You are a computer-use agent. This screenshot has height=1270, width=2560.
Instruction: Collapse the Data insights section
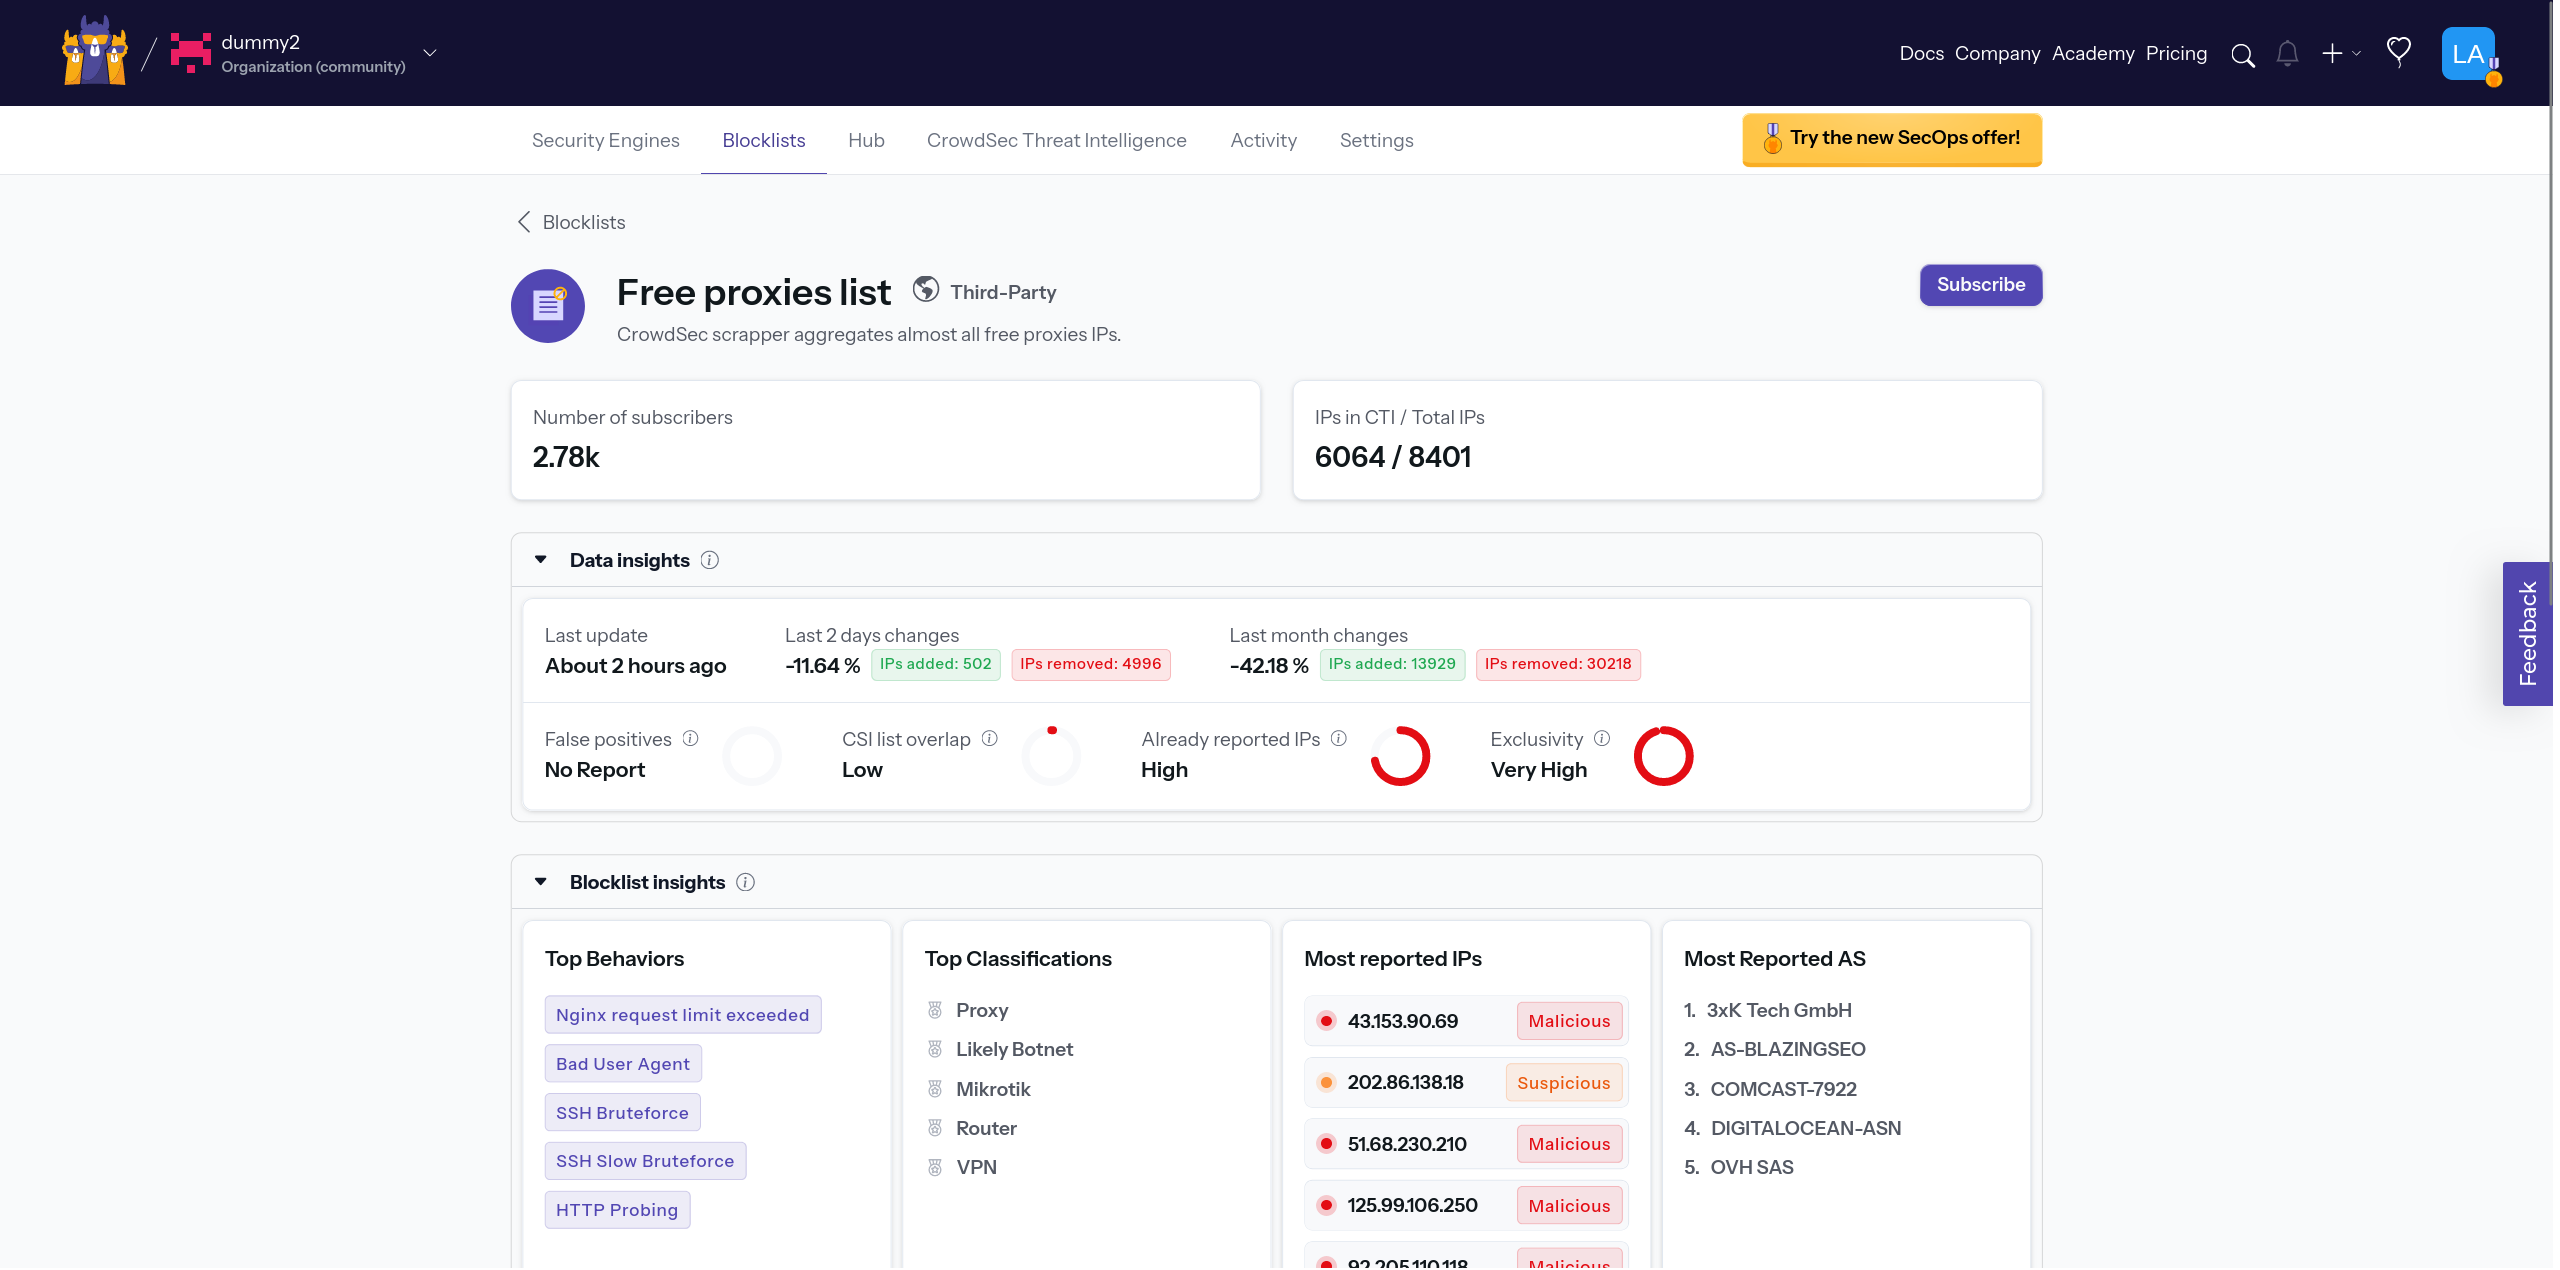pyautogui.click(x=540, y=560)
